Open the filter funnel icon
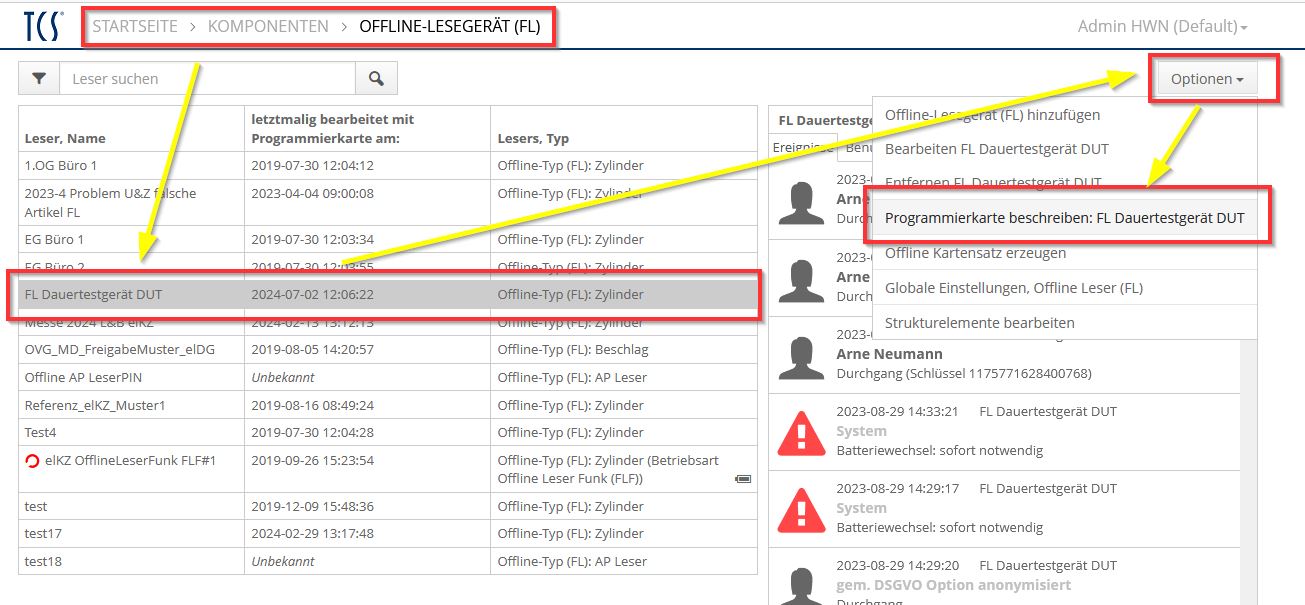This screenshot has height=605, width=1305. (39, 78)
